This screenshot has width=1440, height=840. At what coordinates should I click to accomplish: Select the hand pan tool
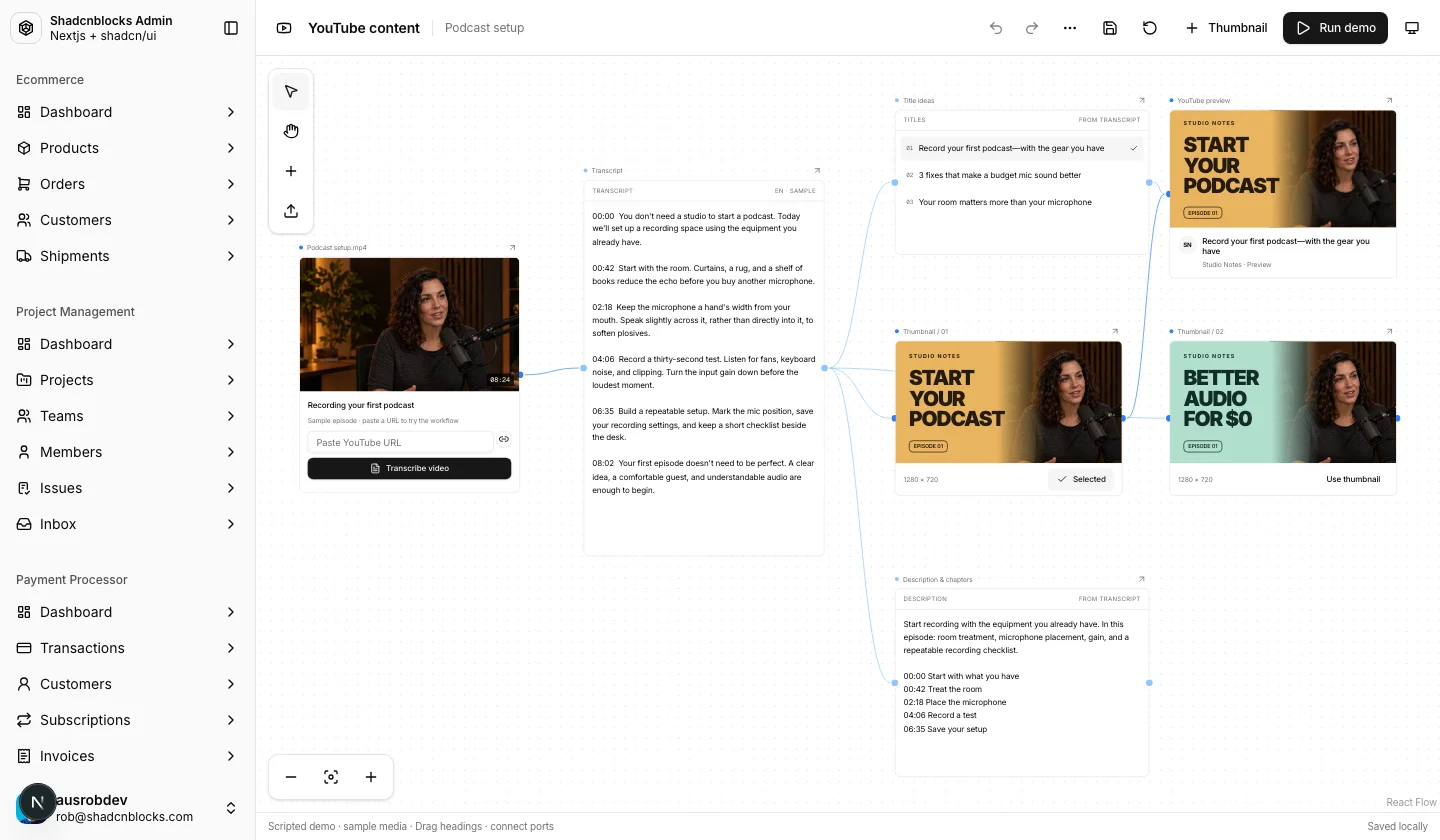coord(291,131)
